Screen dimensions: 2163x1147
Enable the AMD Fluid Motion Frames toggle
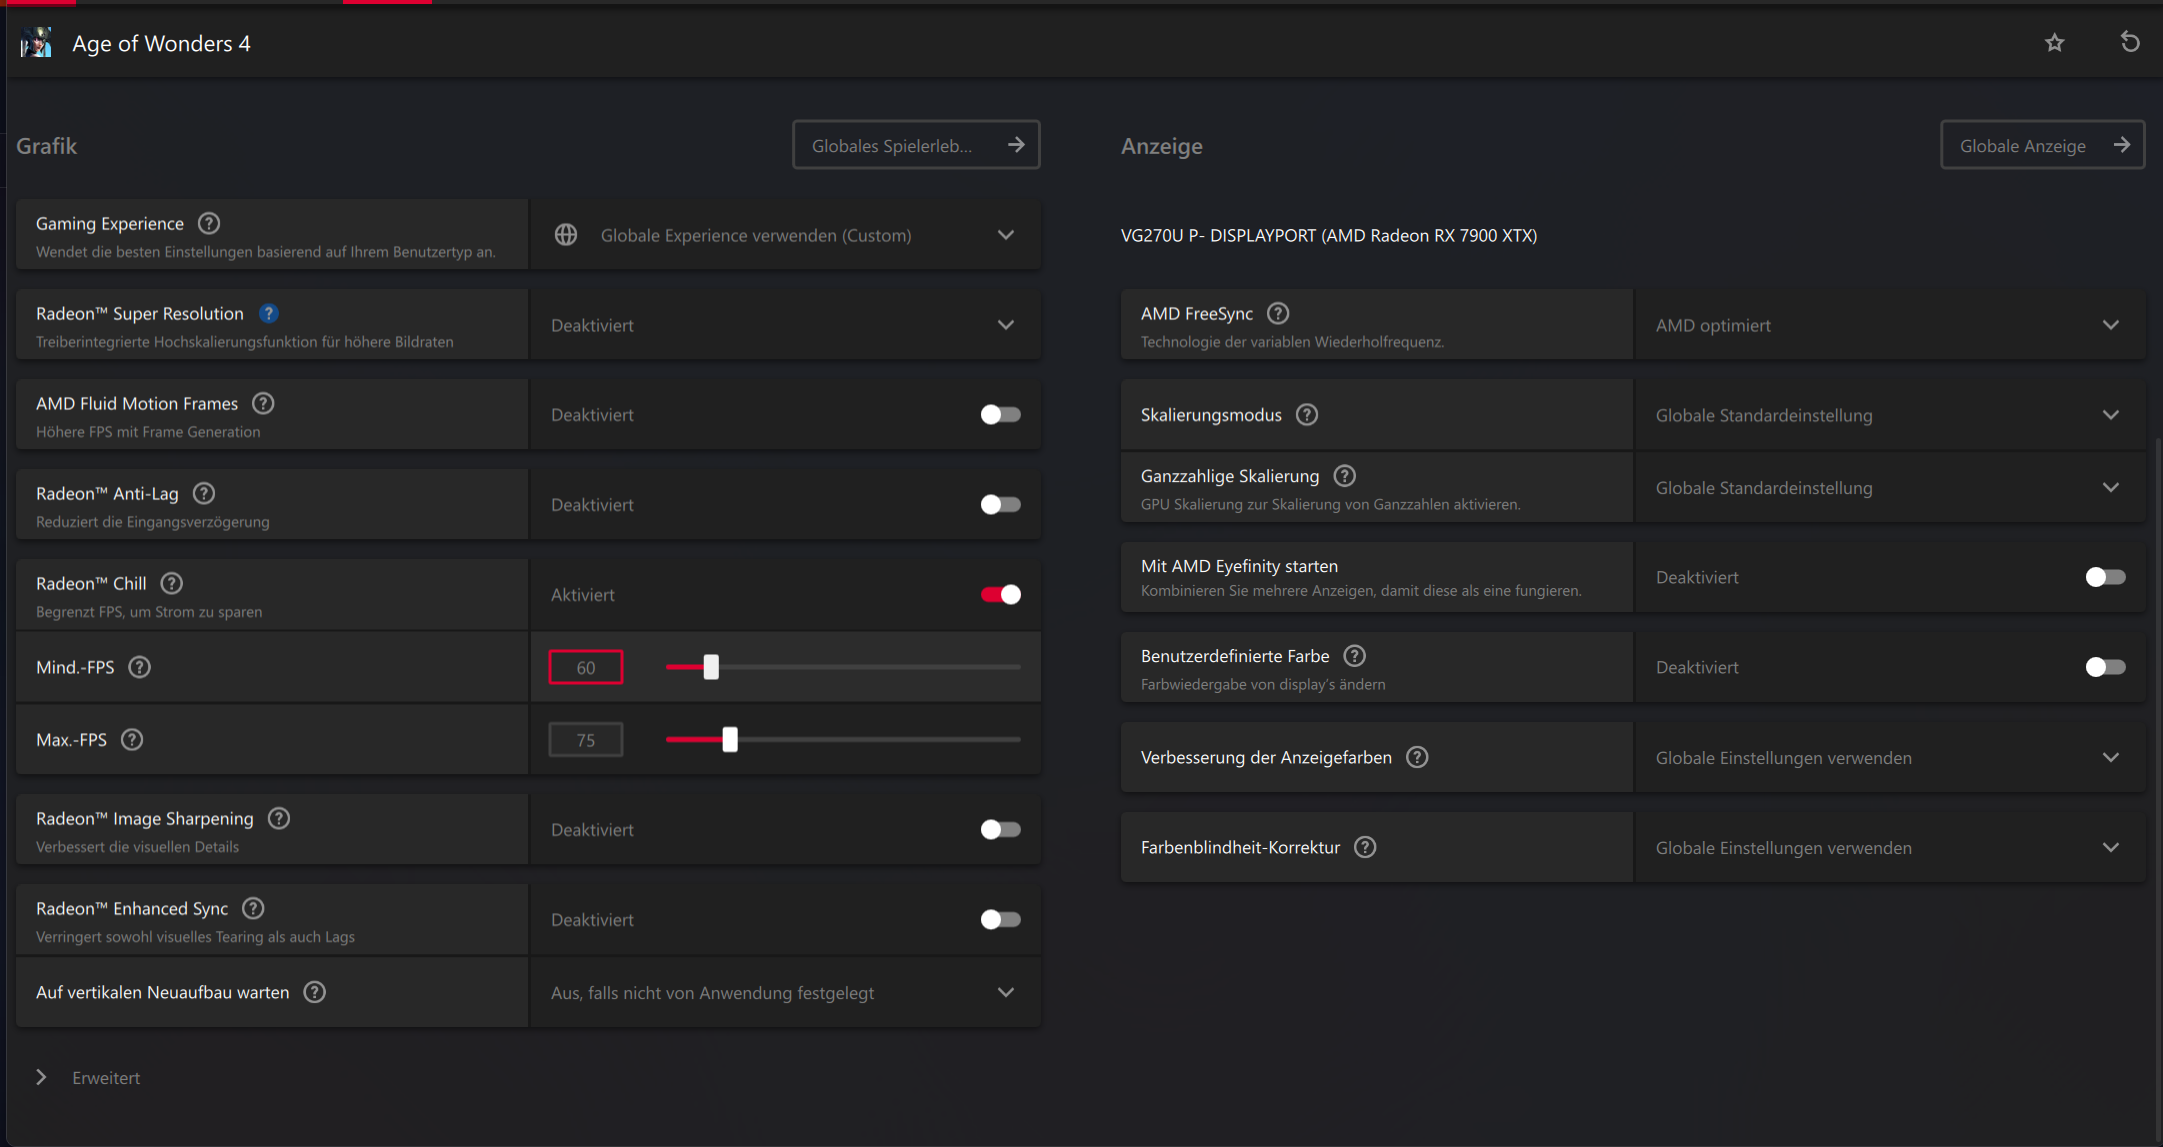(1000, 414)
